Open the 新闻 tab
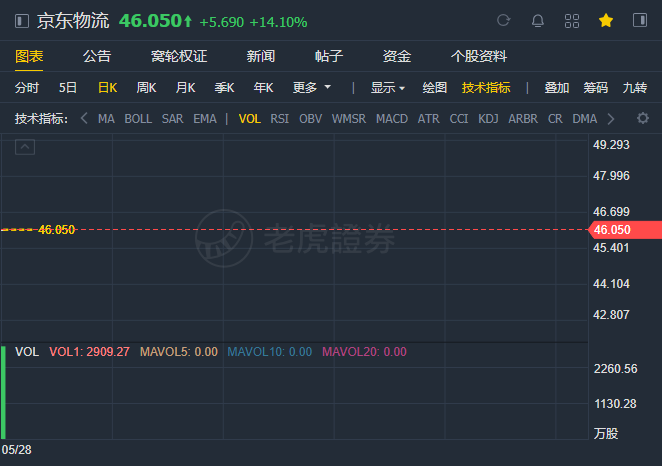662x466 pixels. click(260, 56)
